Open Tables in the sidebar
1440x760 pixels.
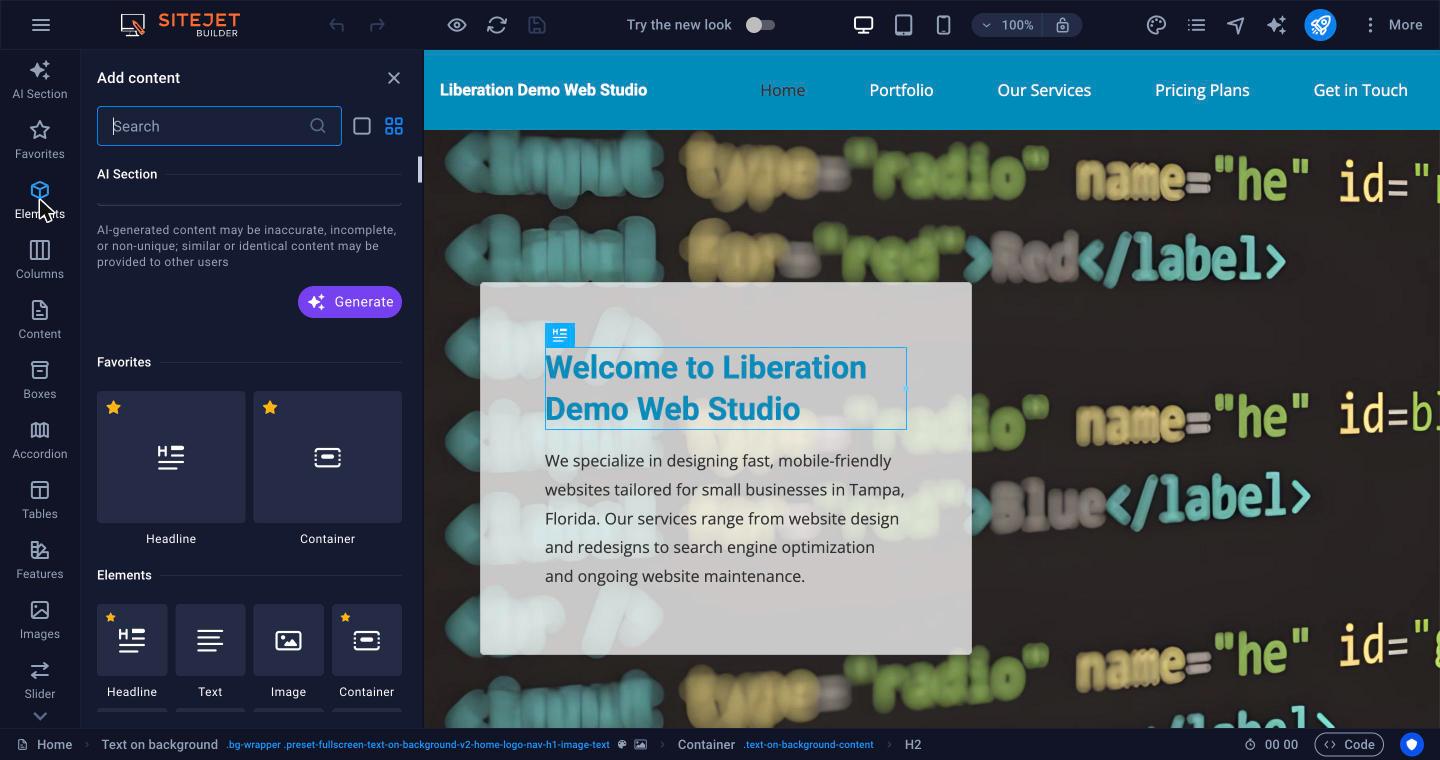[x=40, y=500]
